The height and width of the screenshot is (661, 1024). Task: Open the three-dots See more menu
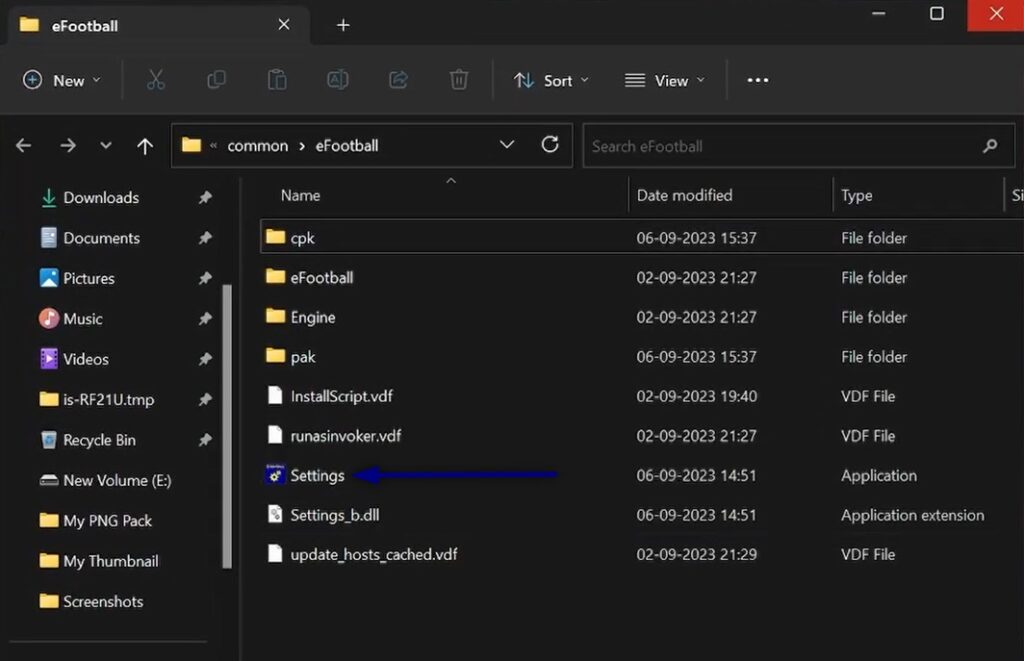(758, 80)
